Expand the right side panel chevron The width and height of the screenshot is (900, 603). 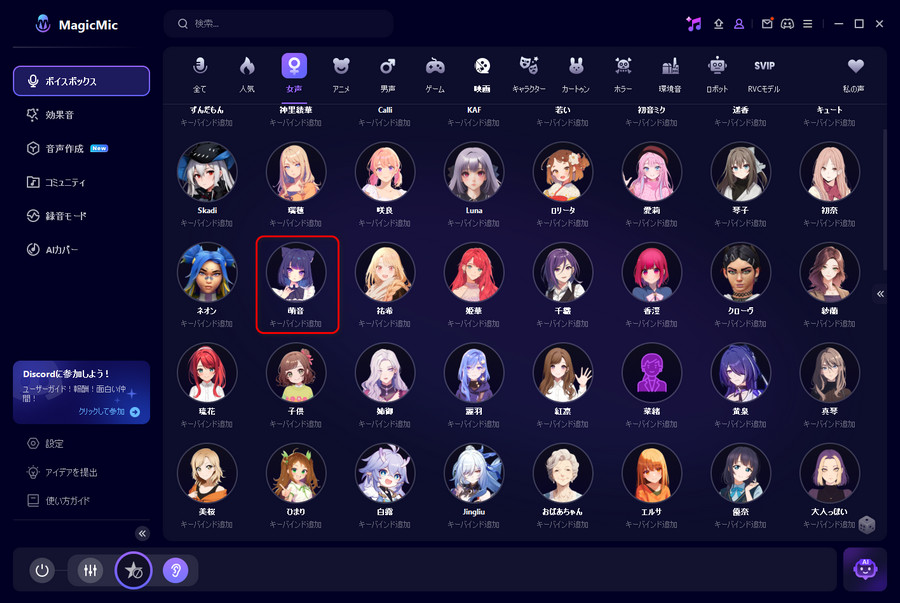880,294
